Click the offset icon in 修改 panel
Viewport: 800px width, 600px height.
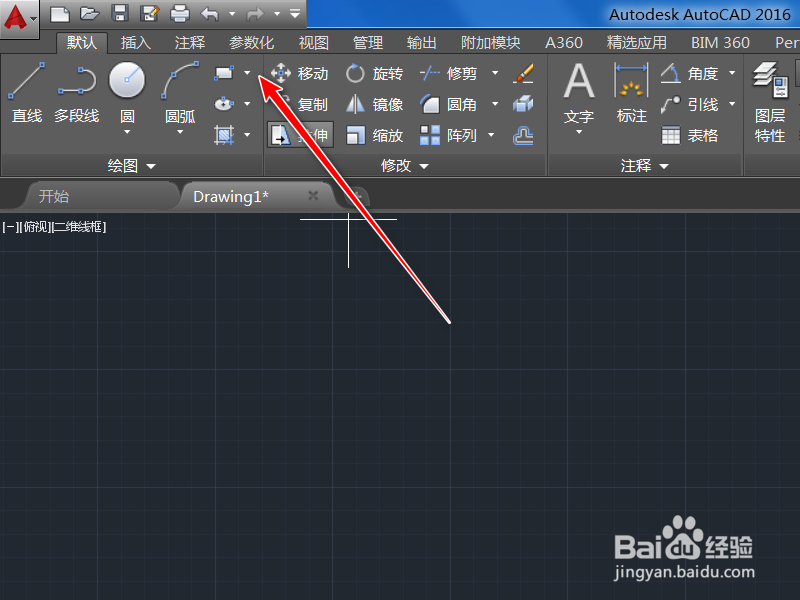coord(523,135)
